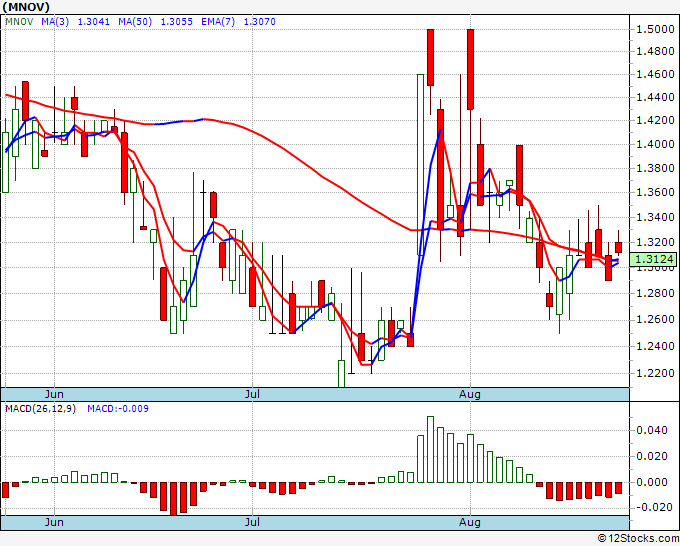
Task: Select the 1.4600 price axis label
Action: [655, 75]
